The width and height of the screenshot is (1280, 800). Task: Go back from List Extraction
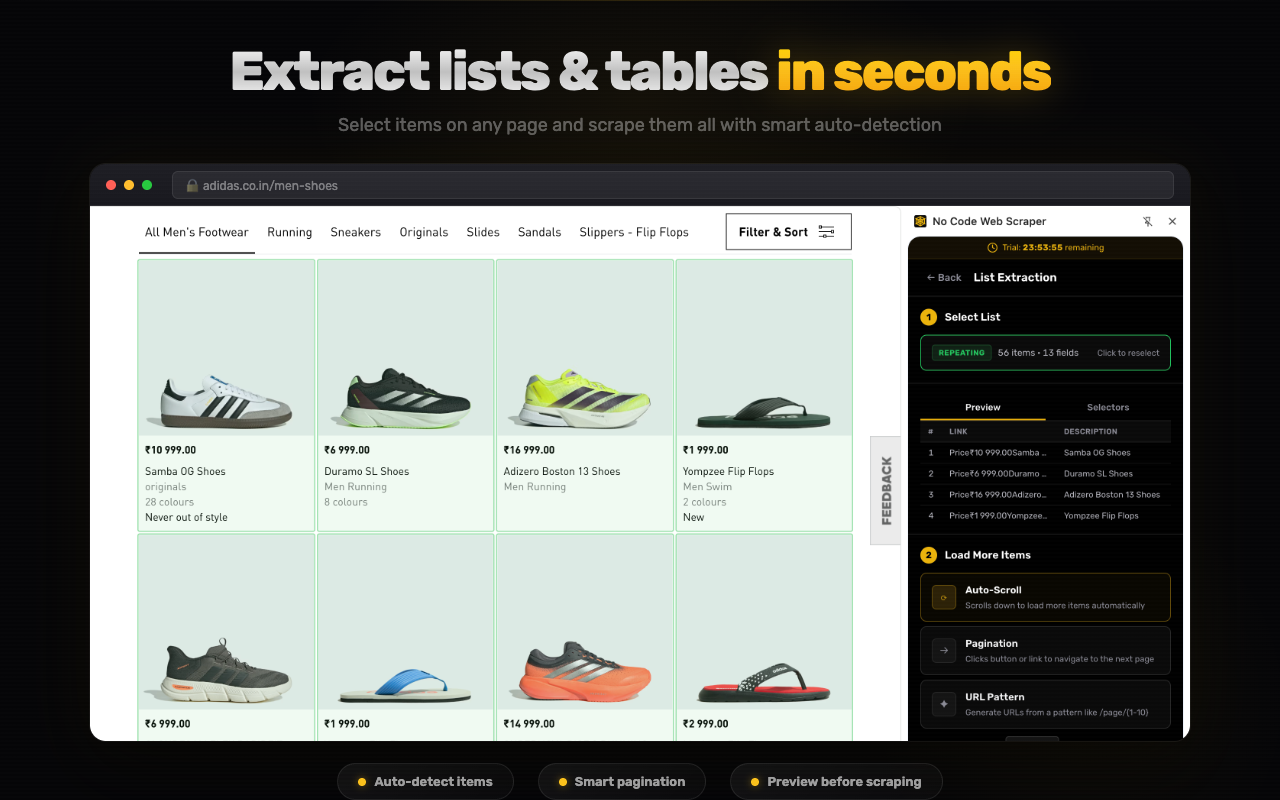[x=943, y=278]
